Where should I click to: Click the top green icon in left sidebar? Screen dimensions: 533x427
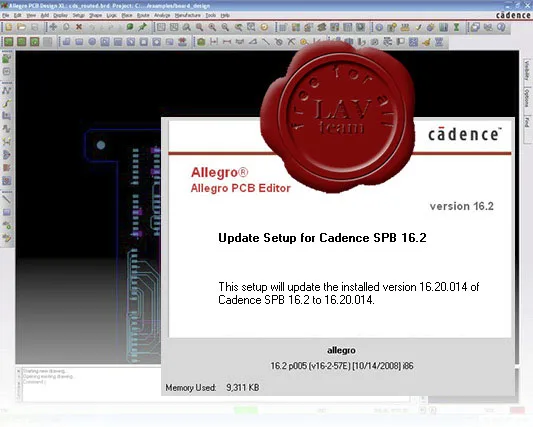click(6, 58)
